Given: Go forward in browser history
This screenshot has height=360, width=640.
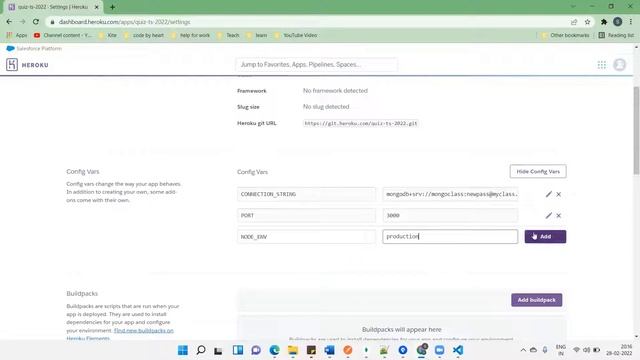Looking at the screenshot, I should coord(22,22).
